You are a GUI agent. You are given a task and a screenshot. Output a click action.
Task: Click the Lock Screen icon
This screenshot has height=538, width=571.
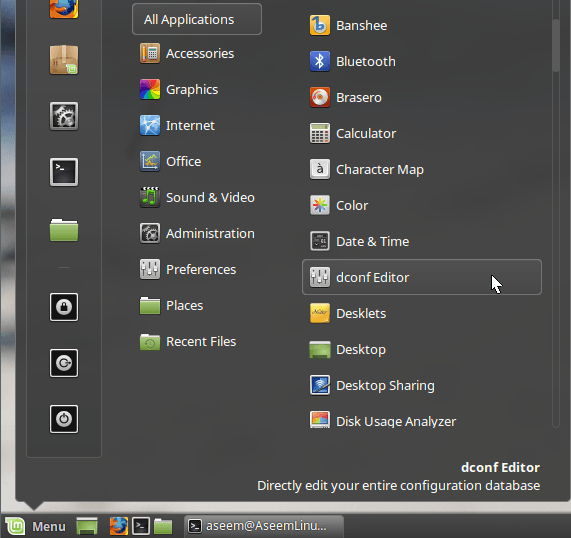coord(64,307)
